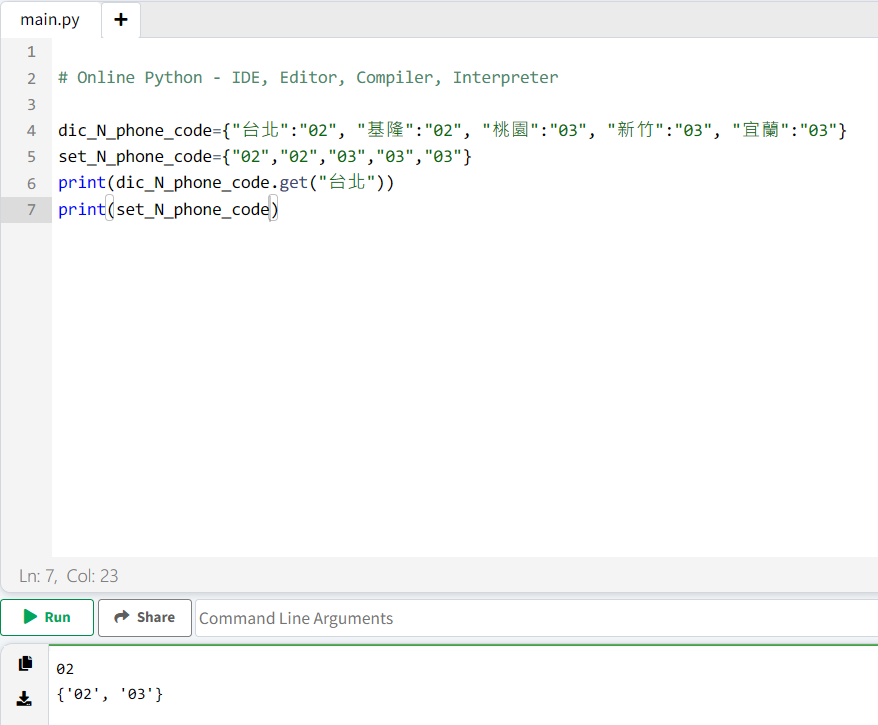Select line number 6 in the gutter
Image resolution: width=878 pixels, height=725 pixels.
[31, 183]
